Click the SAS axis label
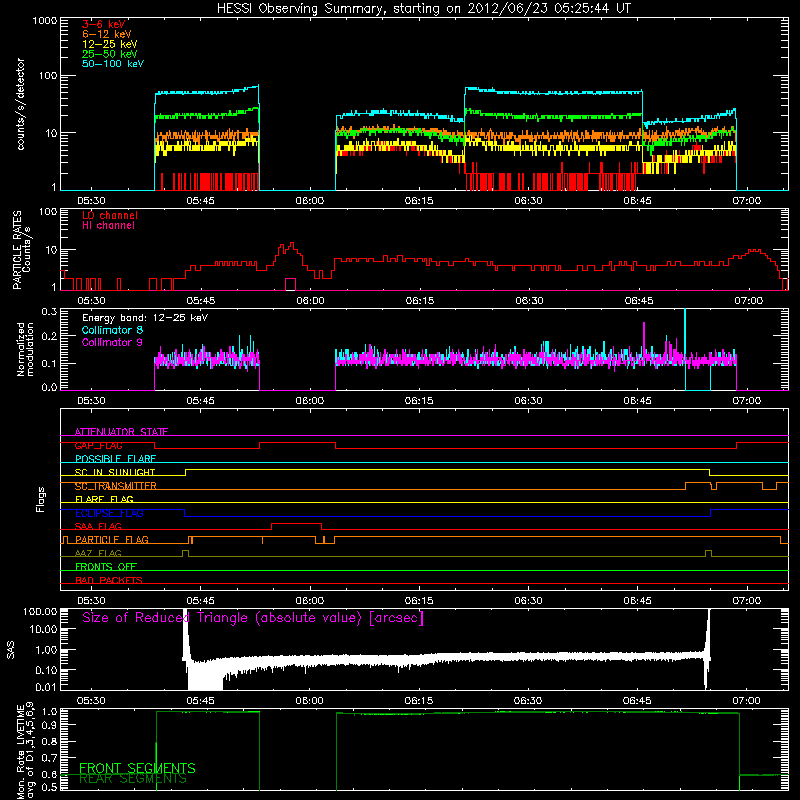The height and width of the screenshot is (800, 800). [x=11, y=650]
